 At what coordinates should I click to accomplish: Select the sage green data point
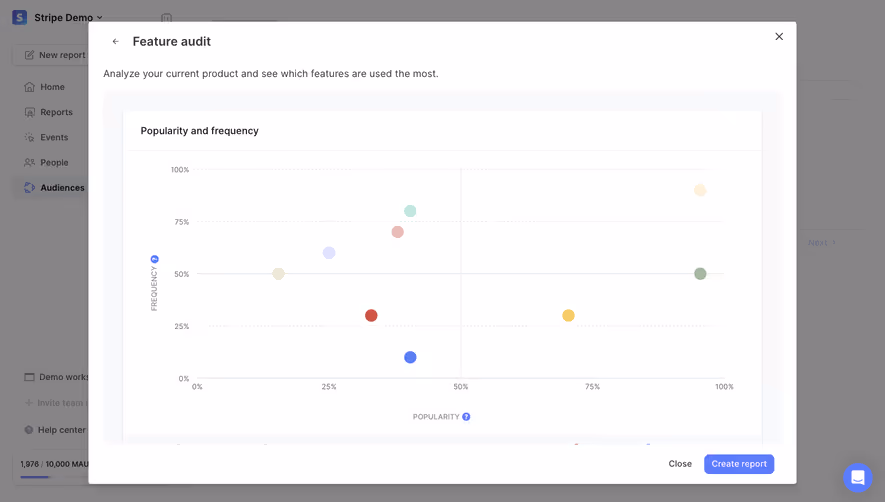(x=700, y=273)
